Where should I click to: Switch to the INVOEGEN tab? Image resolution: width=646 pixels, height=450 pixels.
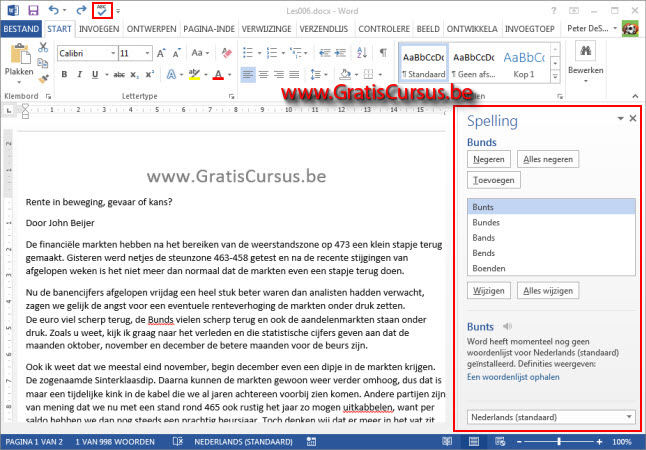[x=99, y=29]
